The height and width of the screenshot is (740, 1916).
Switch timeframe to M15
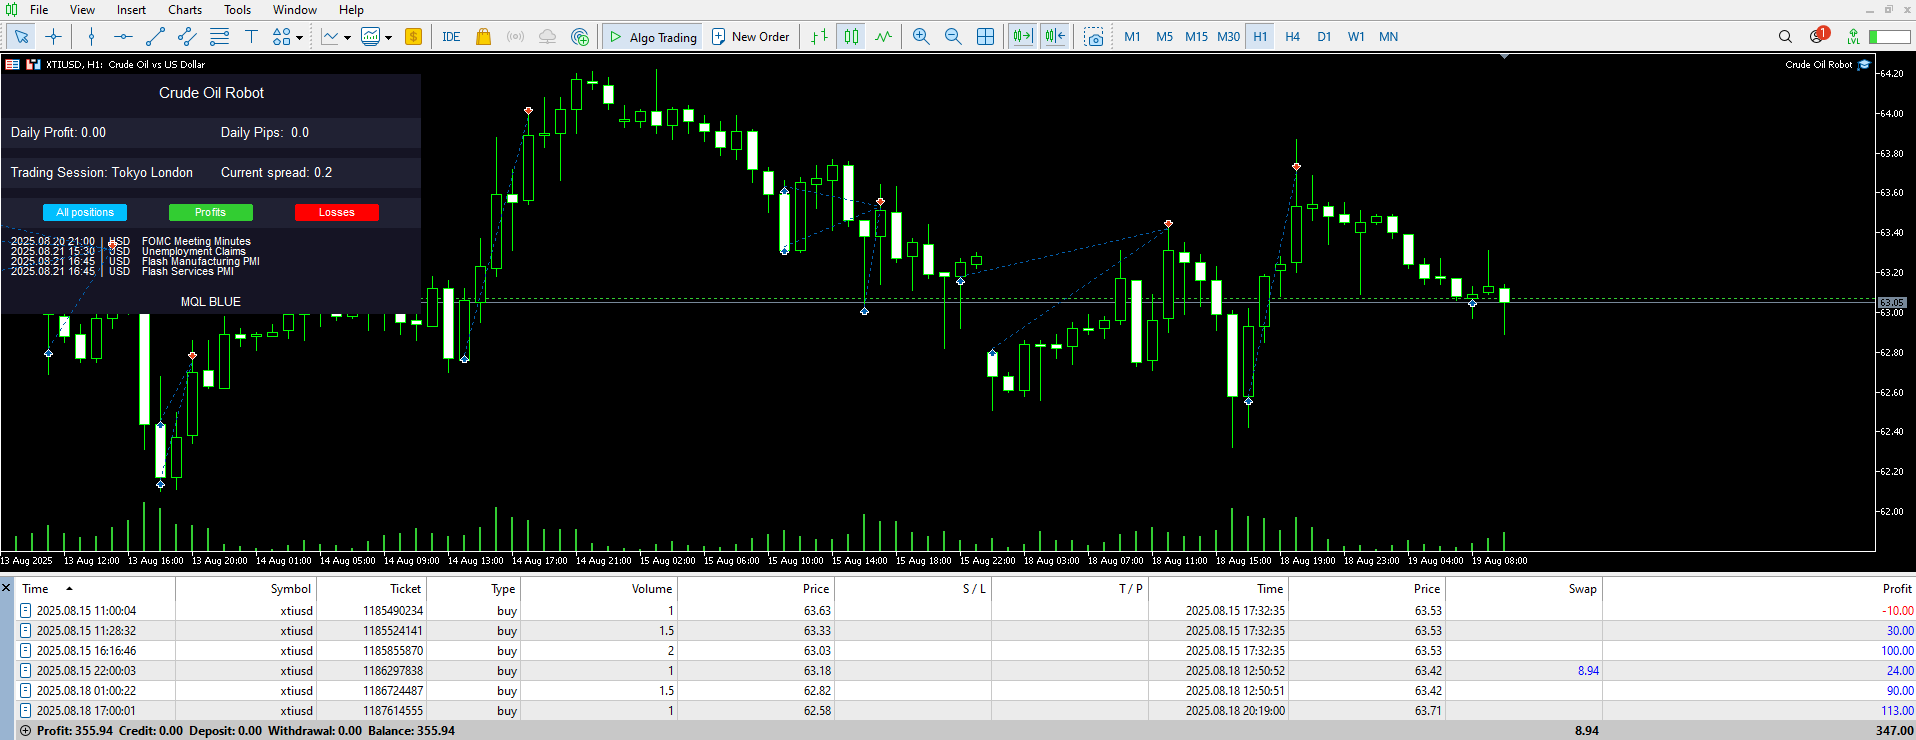pyautogui.click(x=1196, y=37)
